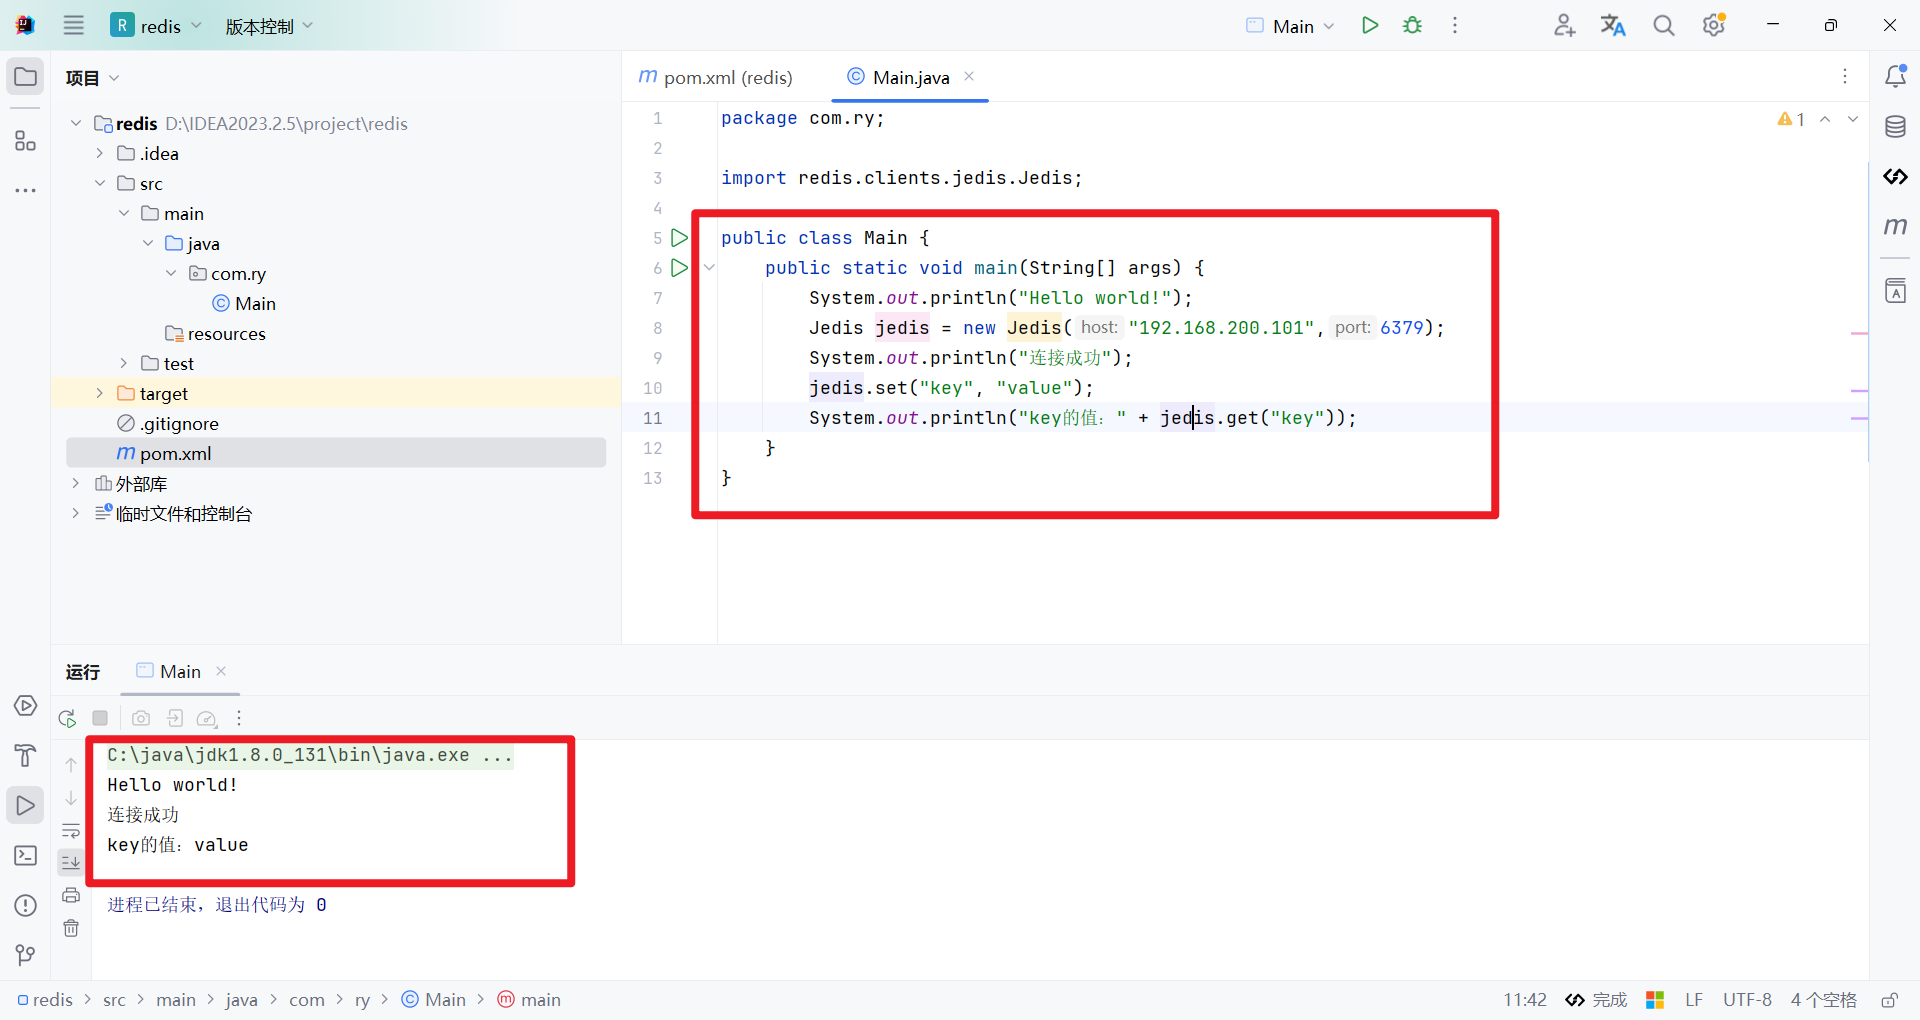Click the warning indicator in editor
The width and height of the screenshot is (1920, 1020).
(1791, 119)
